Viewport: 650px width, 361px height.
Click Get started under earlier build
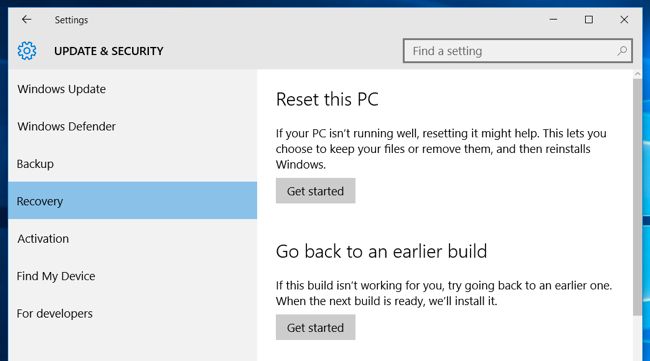(x=315, y=327)
